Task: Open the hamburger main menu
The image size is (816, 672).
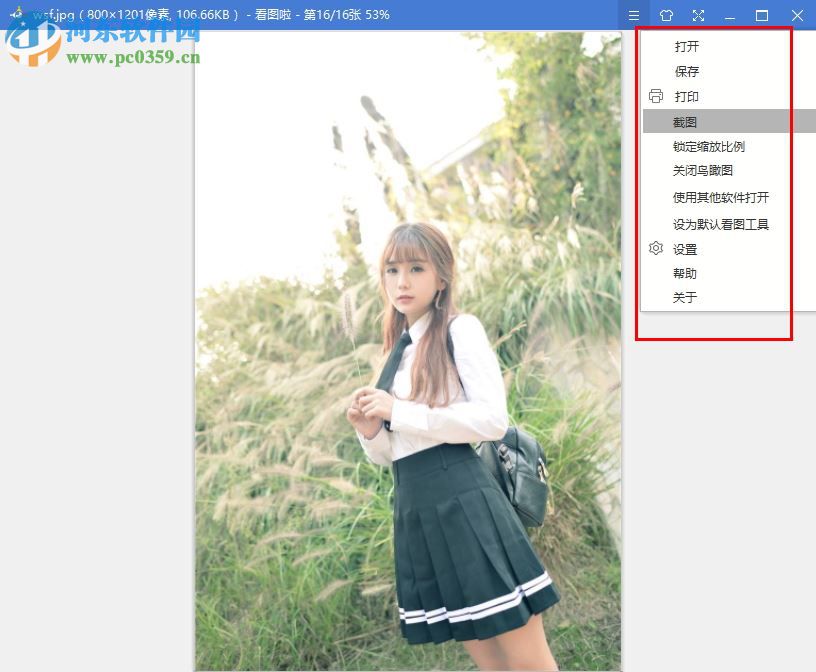Action: point(633,15)
